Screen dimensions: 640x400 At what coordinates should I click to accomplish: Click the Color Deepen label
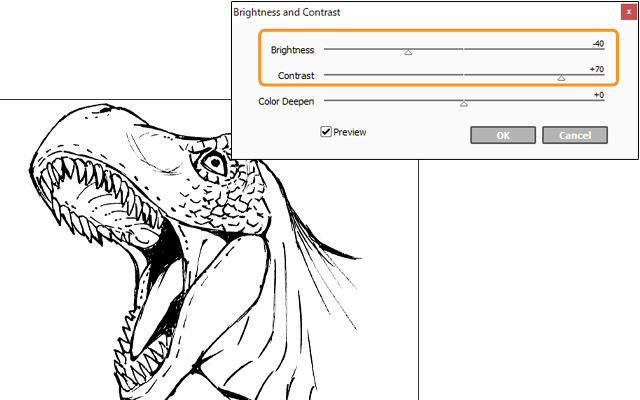point(286,101)
